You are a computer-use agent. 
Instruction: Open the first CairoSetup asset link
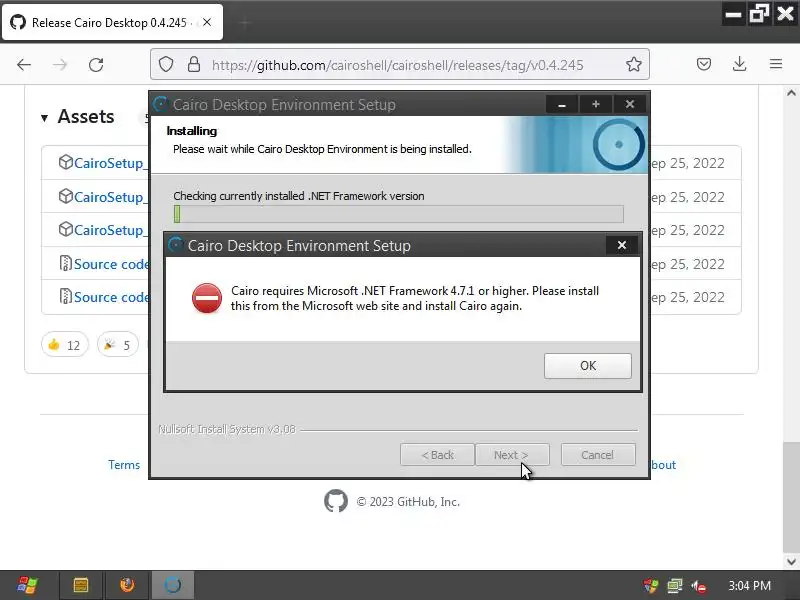pos(110,163)
